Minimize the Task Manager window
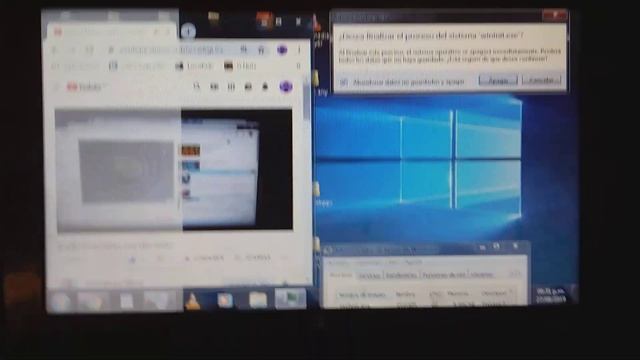 pos(482,247)
